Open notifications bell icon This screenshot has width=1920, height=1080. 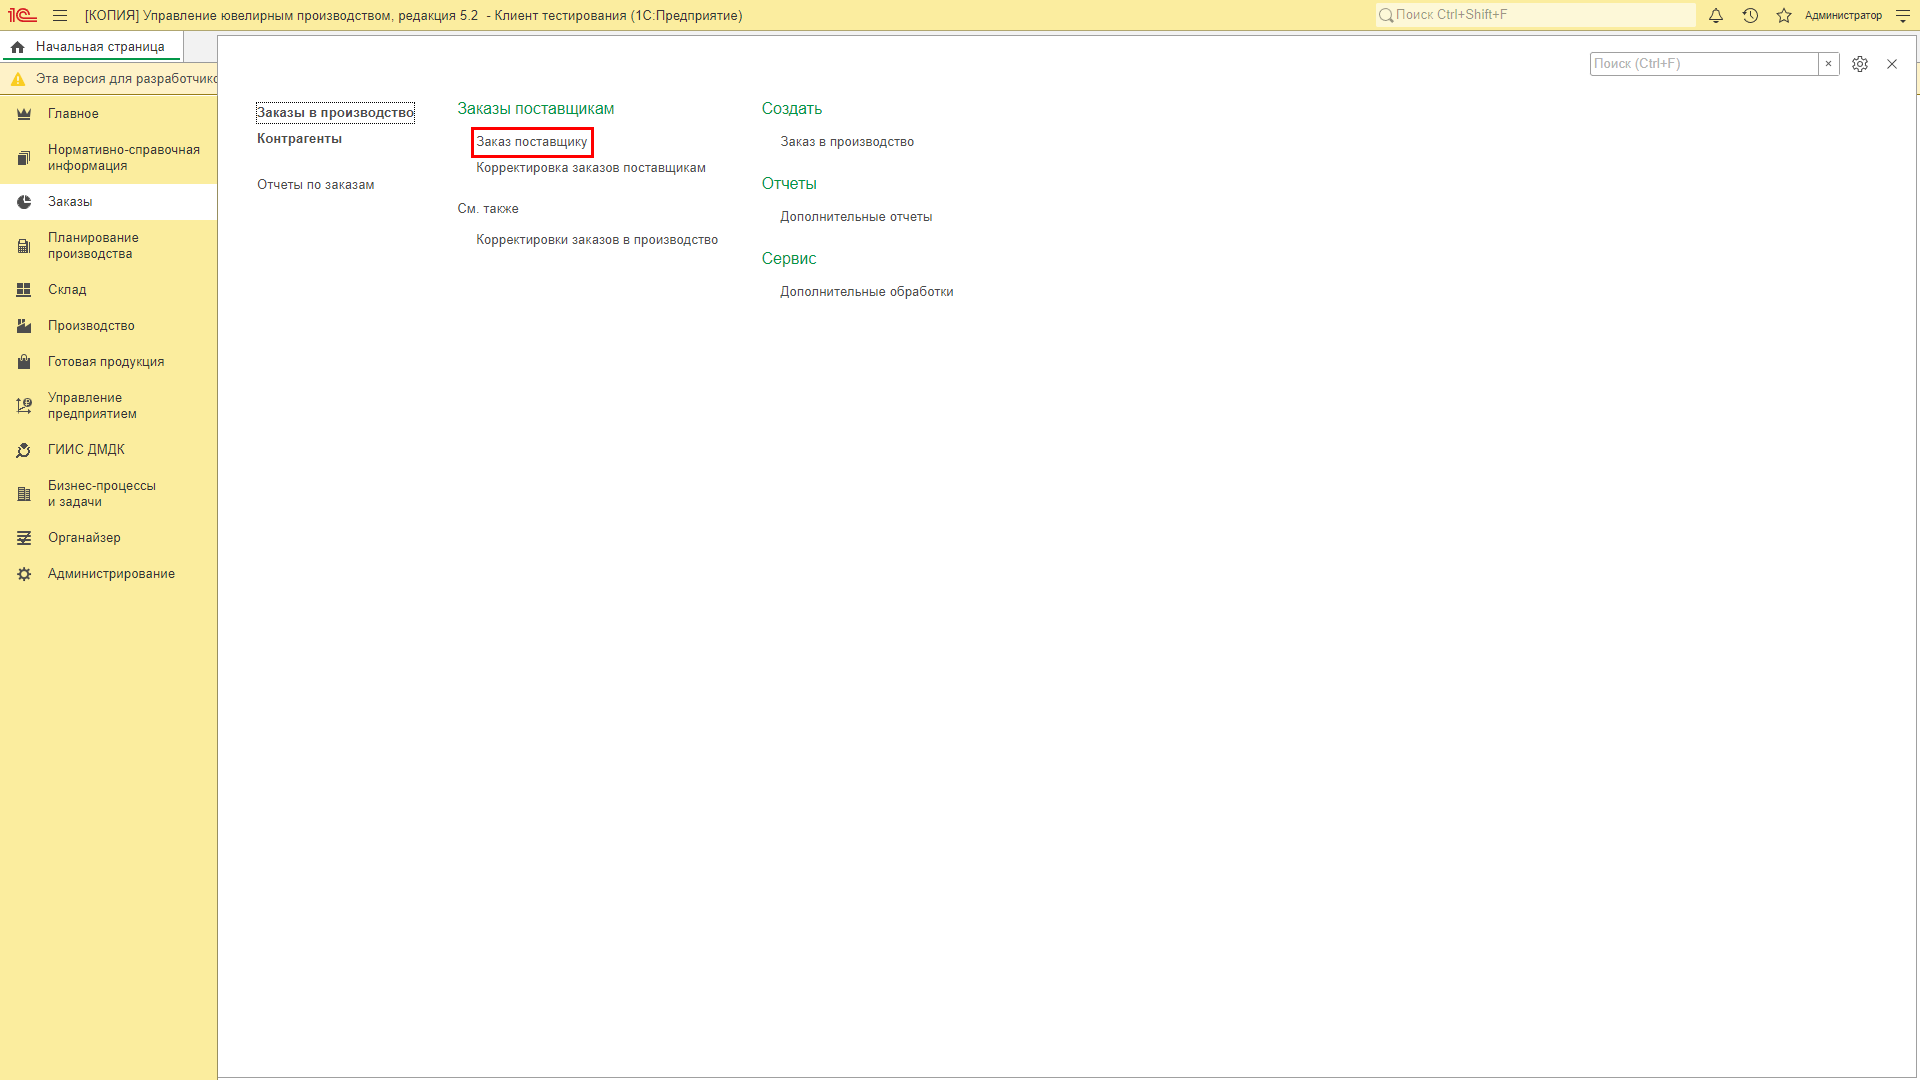[1716, 15]
